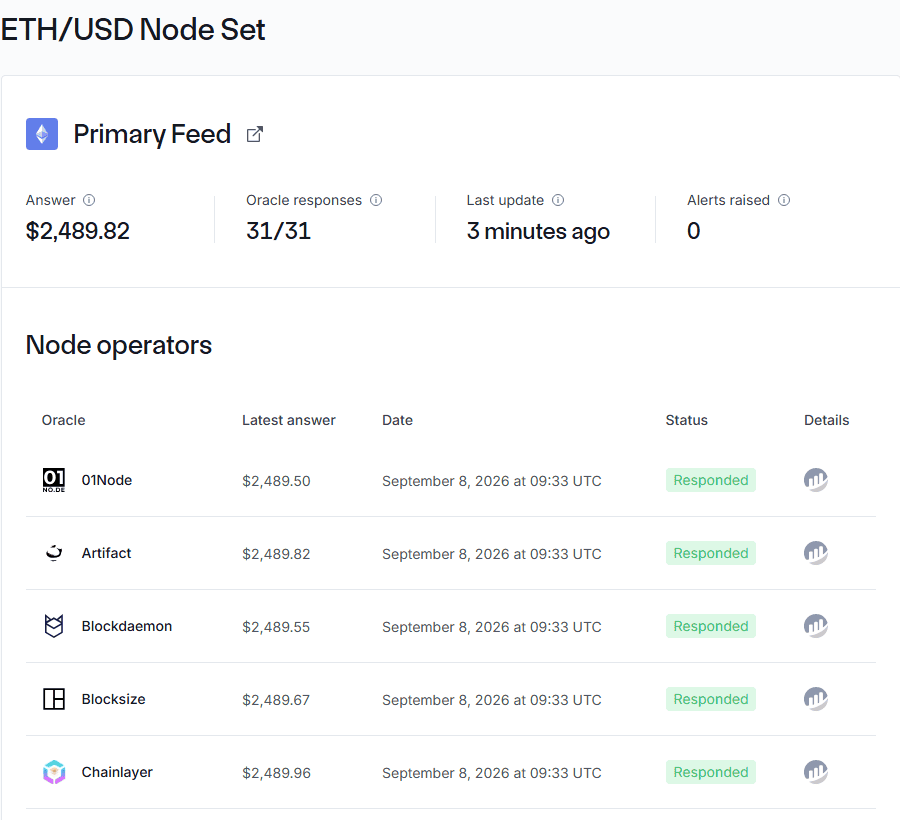
Task: Click the Responded status badge for Artifact
Action: (711, 553)
